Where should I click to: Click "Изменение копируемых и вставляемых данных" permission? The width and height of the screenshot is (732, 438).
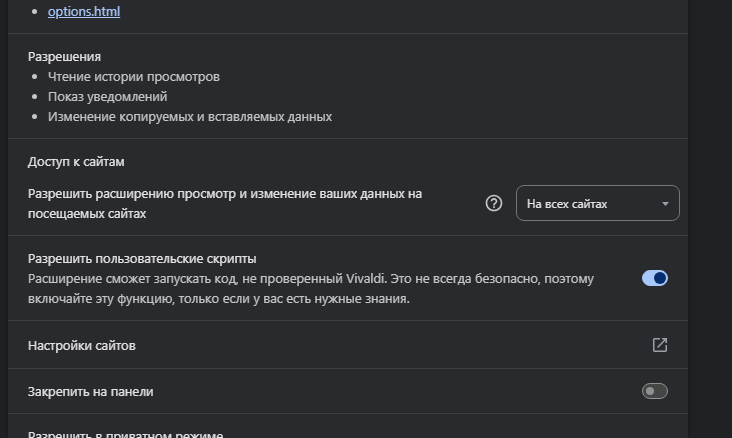pyautogui.click(x=190, y=117)
